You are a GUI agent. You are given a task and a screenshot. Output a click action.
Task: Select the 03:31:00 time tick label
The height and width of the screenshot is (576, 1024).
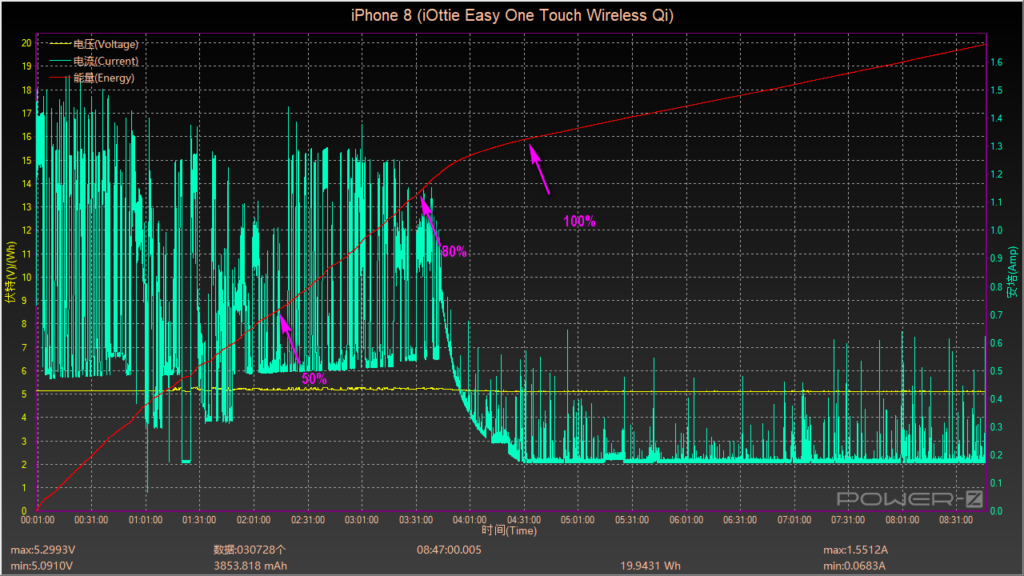416,520
